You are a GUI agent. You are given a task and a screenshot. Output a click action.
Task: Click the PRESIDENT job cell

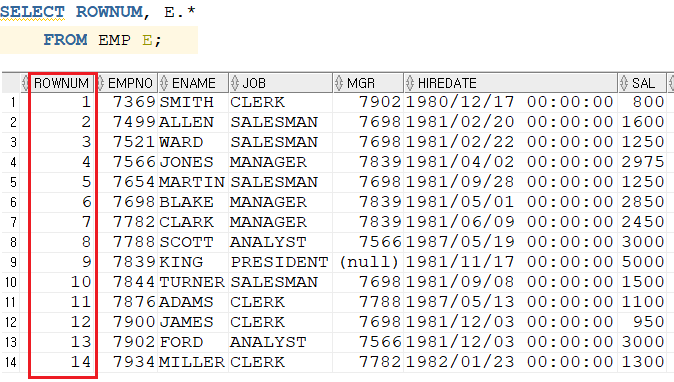(281, 262)
